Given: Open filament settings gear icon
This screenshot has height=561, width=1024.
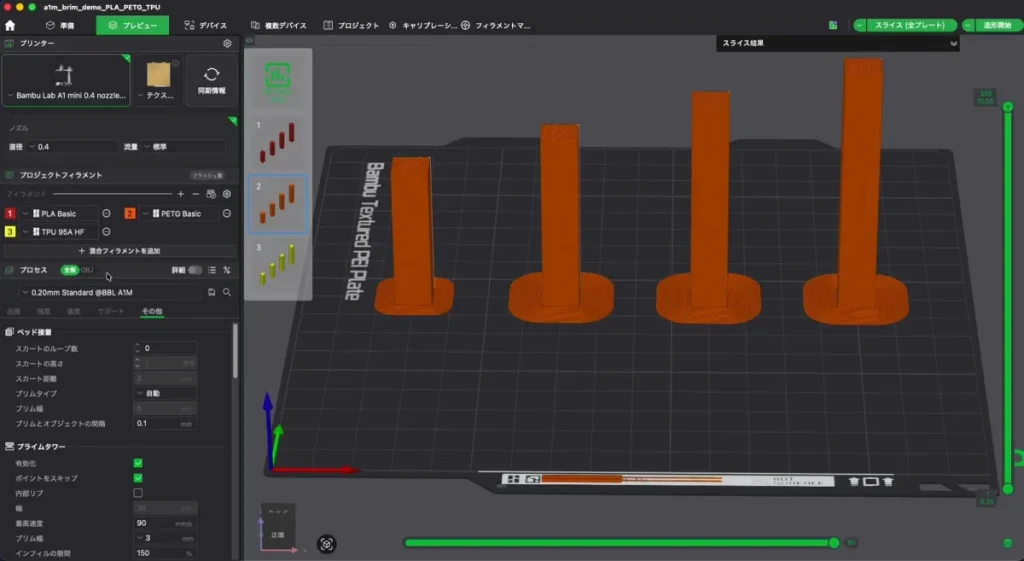Looking at the screenshot, I should pos(227,194).
